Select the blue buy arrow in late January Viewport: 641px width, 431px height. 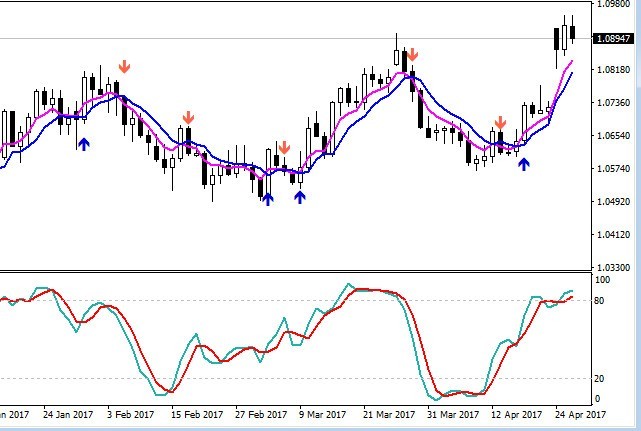[x=83, y=144]
